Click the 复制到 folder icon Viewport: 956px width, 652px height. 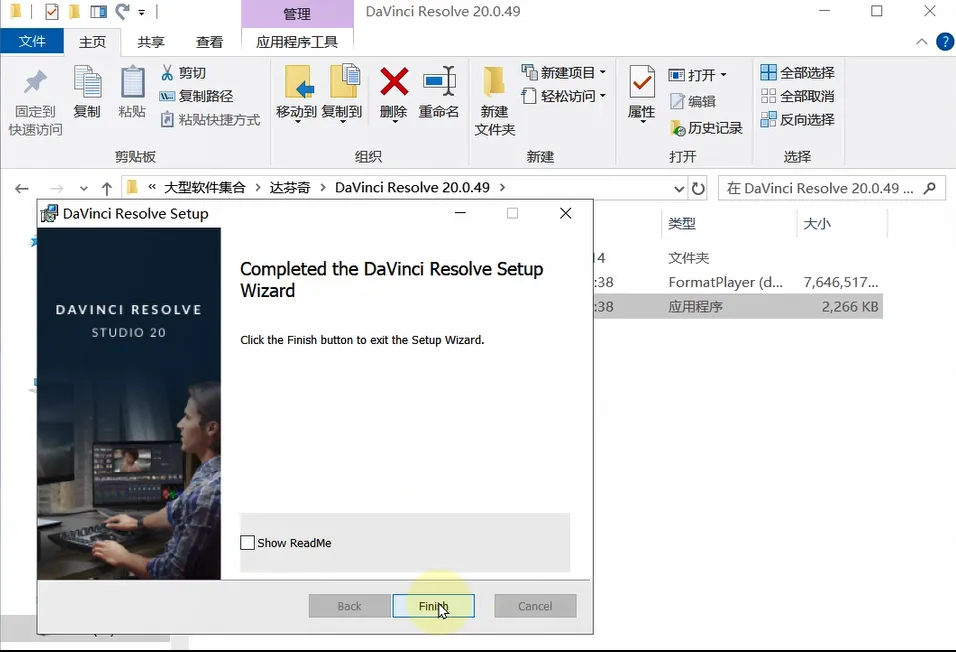[344, 81]
